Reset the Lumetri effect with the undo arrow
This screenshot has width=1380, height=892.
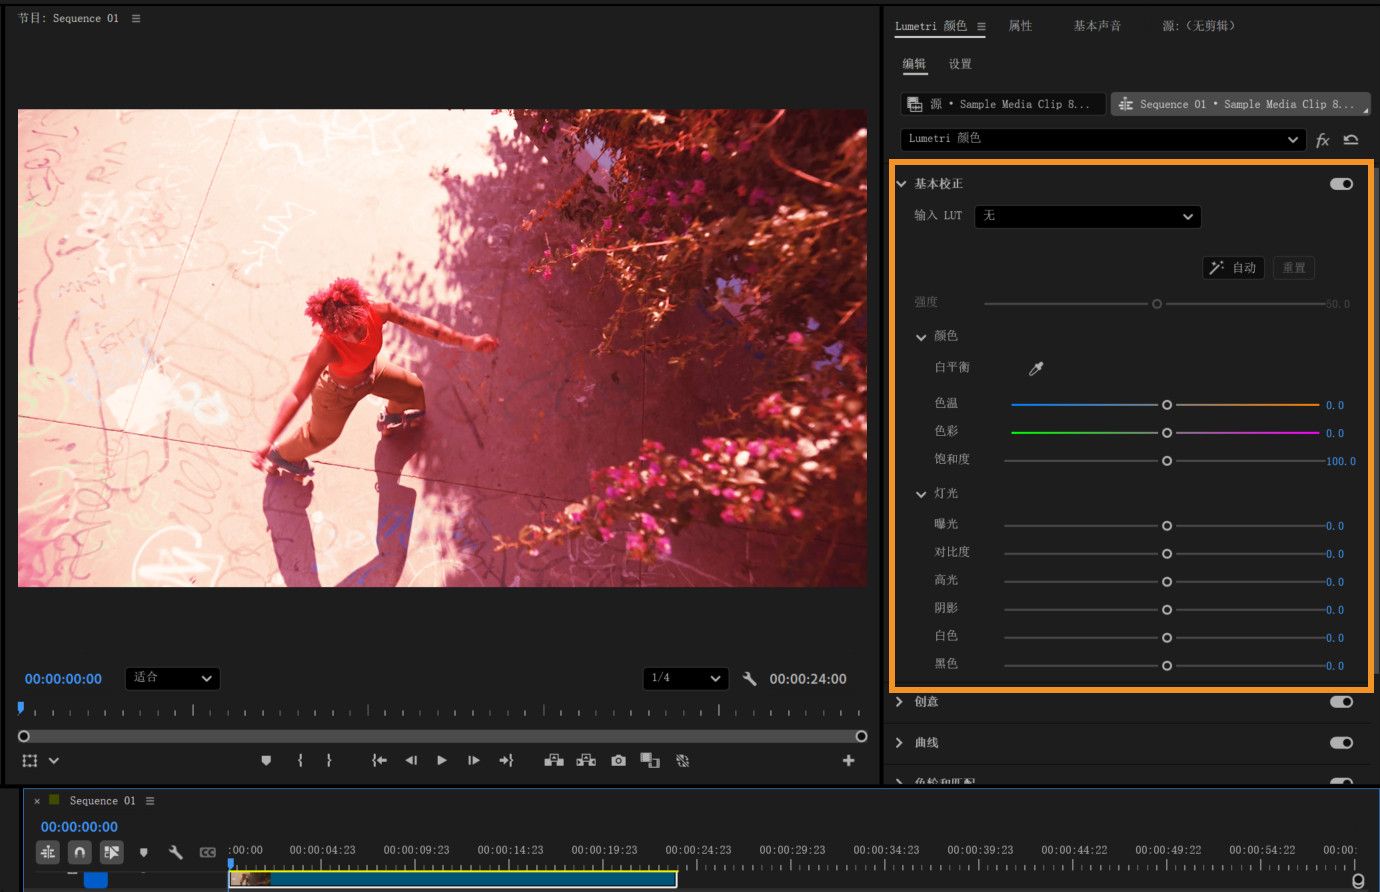point(1351,140)
